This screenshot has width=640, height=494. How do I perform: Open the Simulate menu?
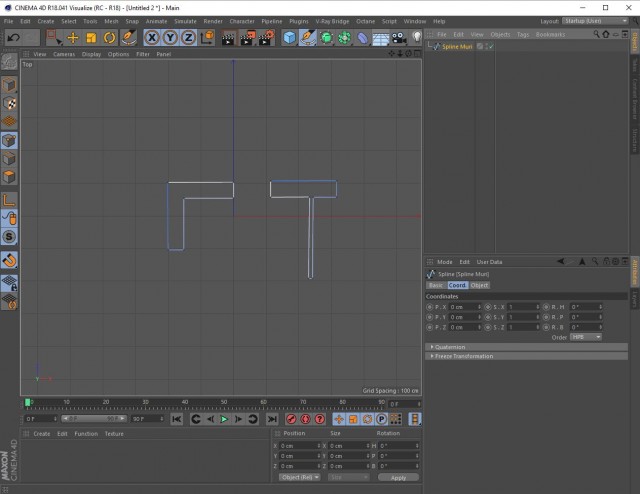point(185,21)
